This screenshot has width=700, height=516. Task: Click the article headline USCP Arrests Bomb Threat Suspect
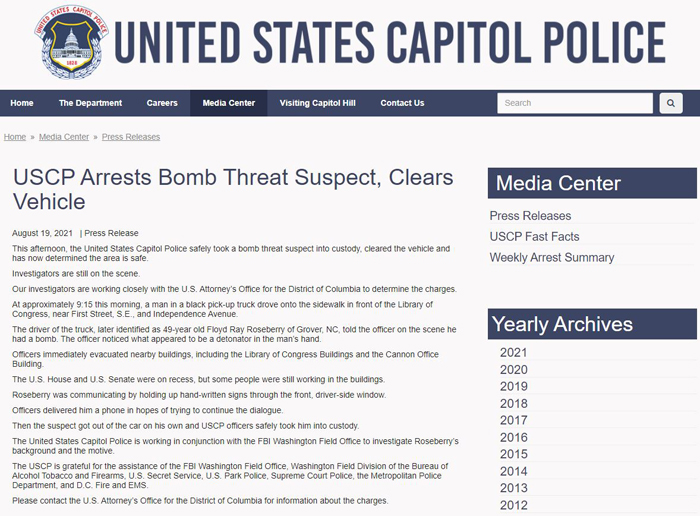click(233, 189)
